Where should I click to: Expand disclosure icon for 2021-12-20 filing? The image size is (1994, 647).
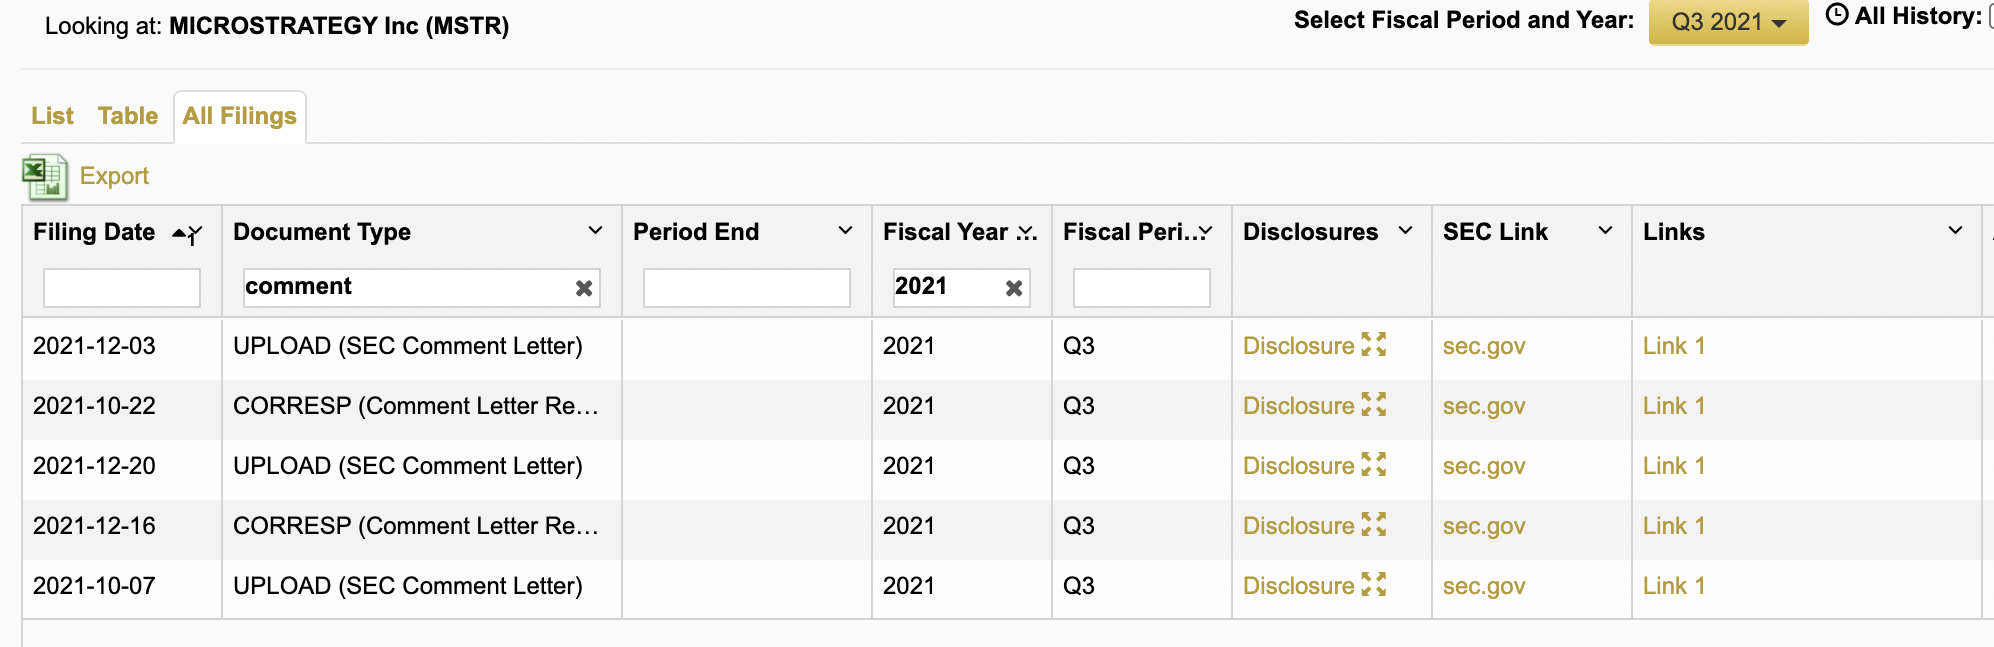coord(1374,465)
